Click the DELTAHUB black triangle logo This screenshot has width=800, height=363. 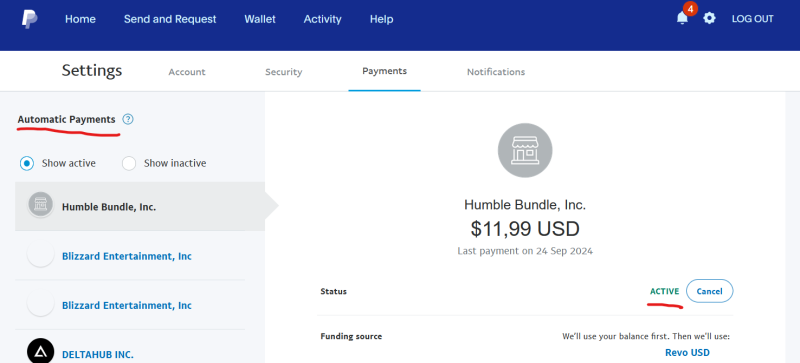point(40,352)
